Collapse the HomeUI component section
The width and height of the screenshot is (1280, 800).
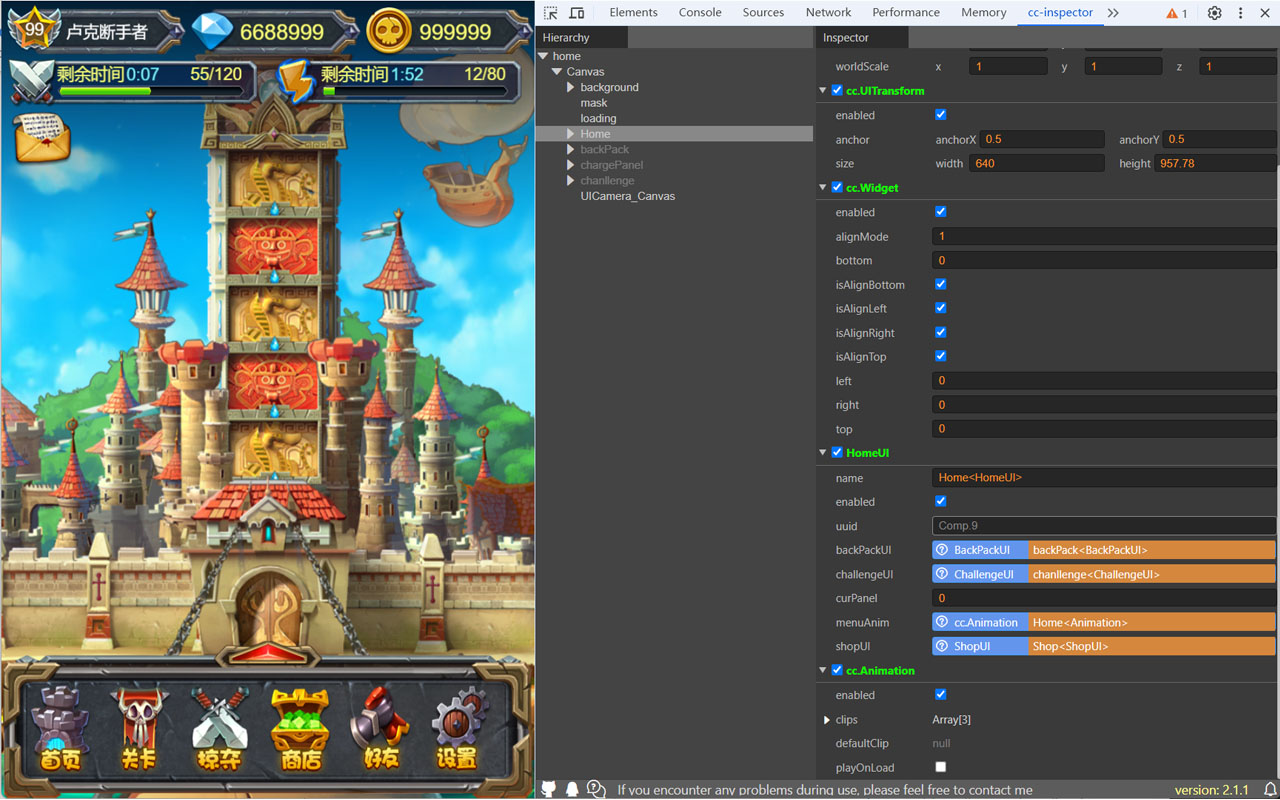tap(822, 452)
